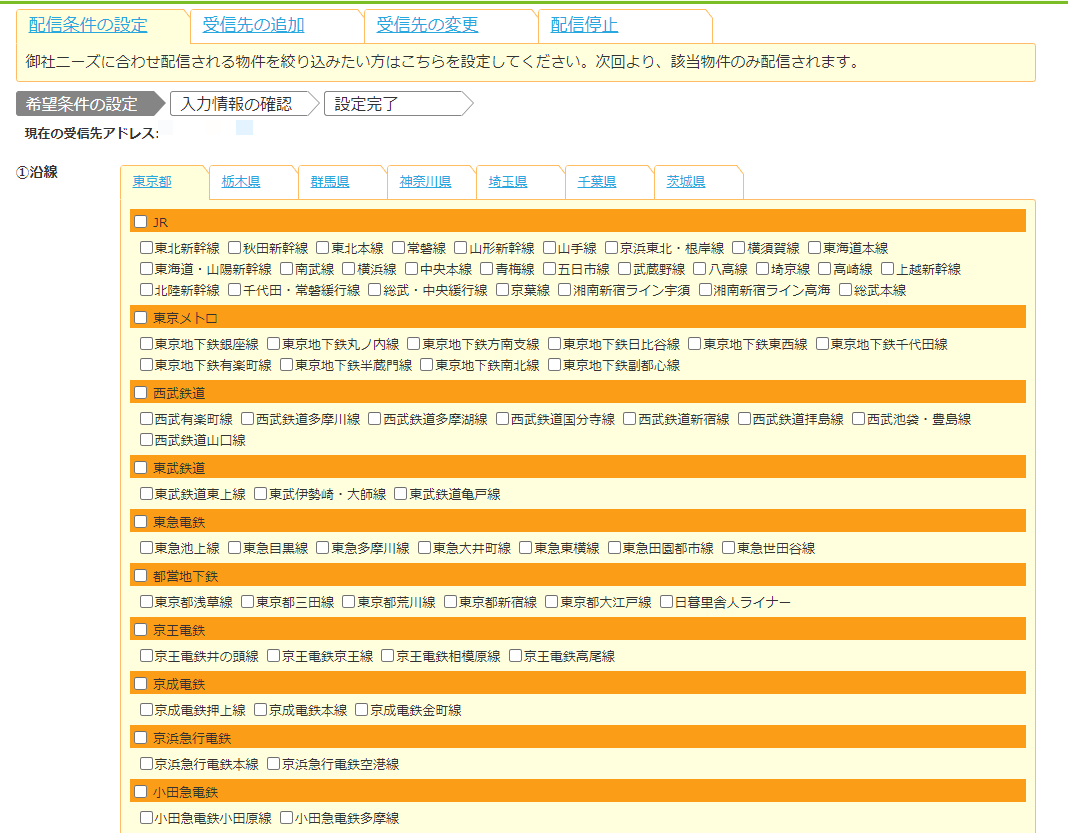Screen dimensions: 1068x833
Task: Tick the 西武鉄道山口線 checkbox
Action: (x=146, y=439)
